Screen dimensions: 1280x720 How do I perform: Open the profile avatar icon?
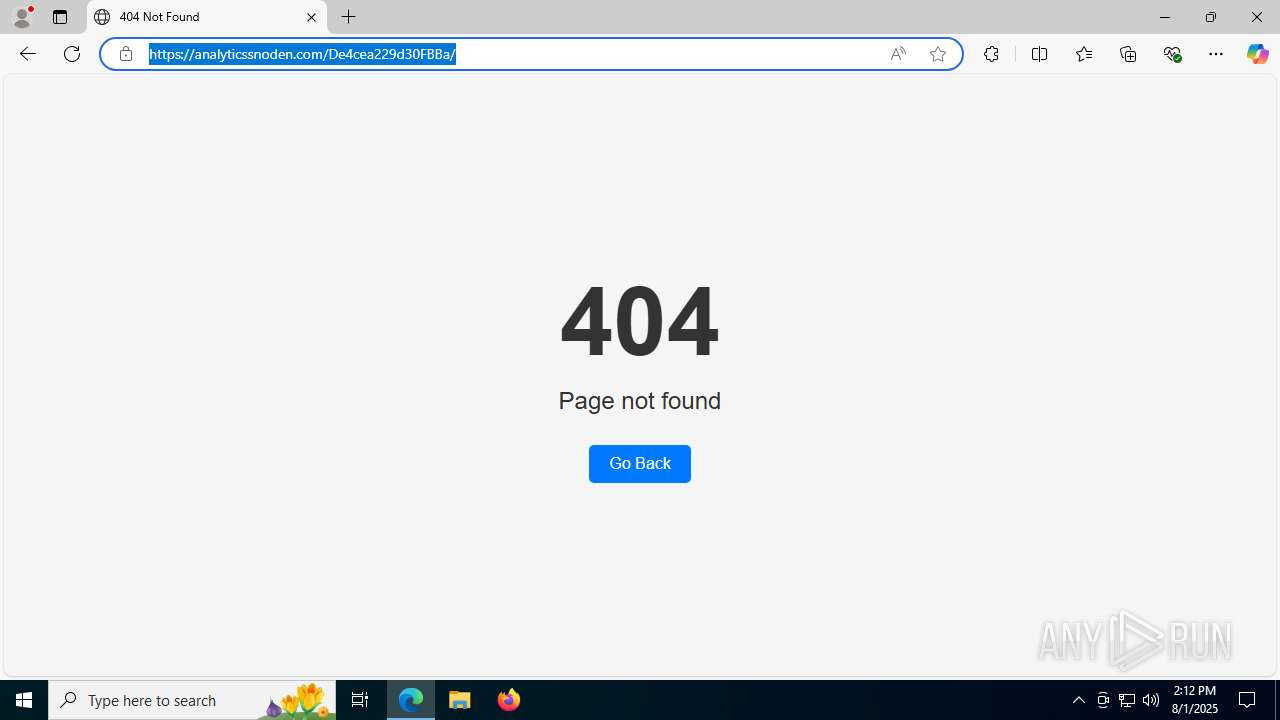point(22,17)
